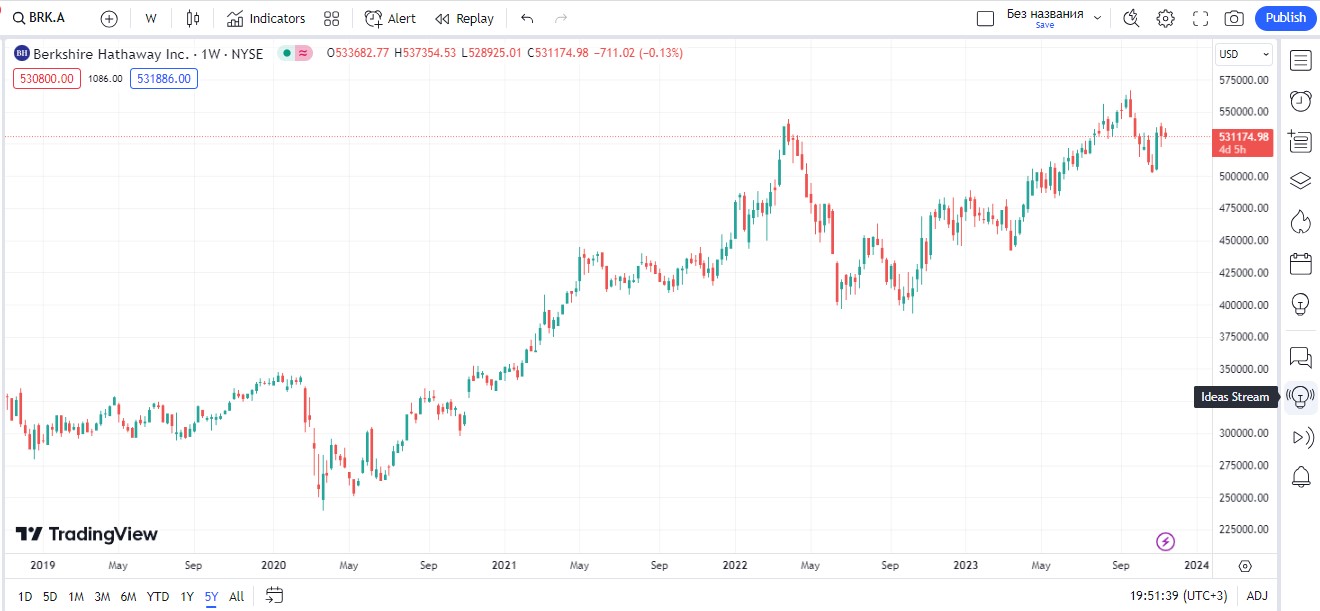Select the All time range tab

236,596
